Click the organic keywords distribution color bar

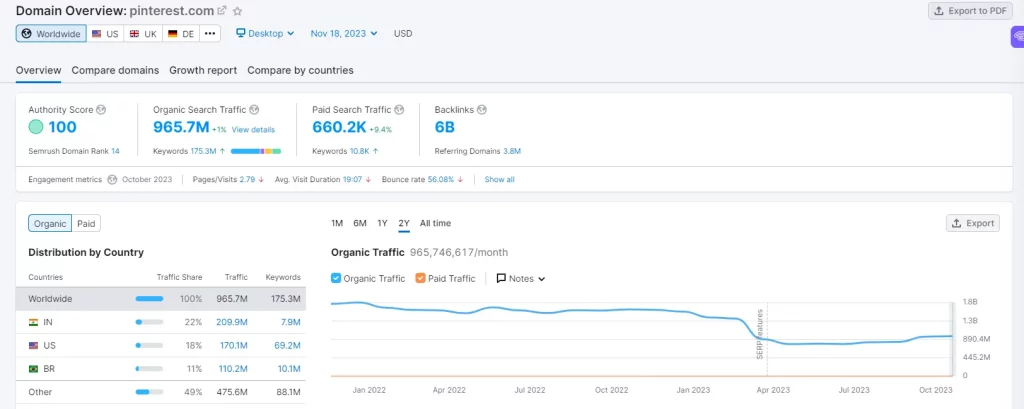coord(256,151)
